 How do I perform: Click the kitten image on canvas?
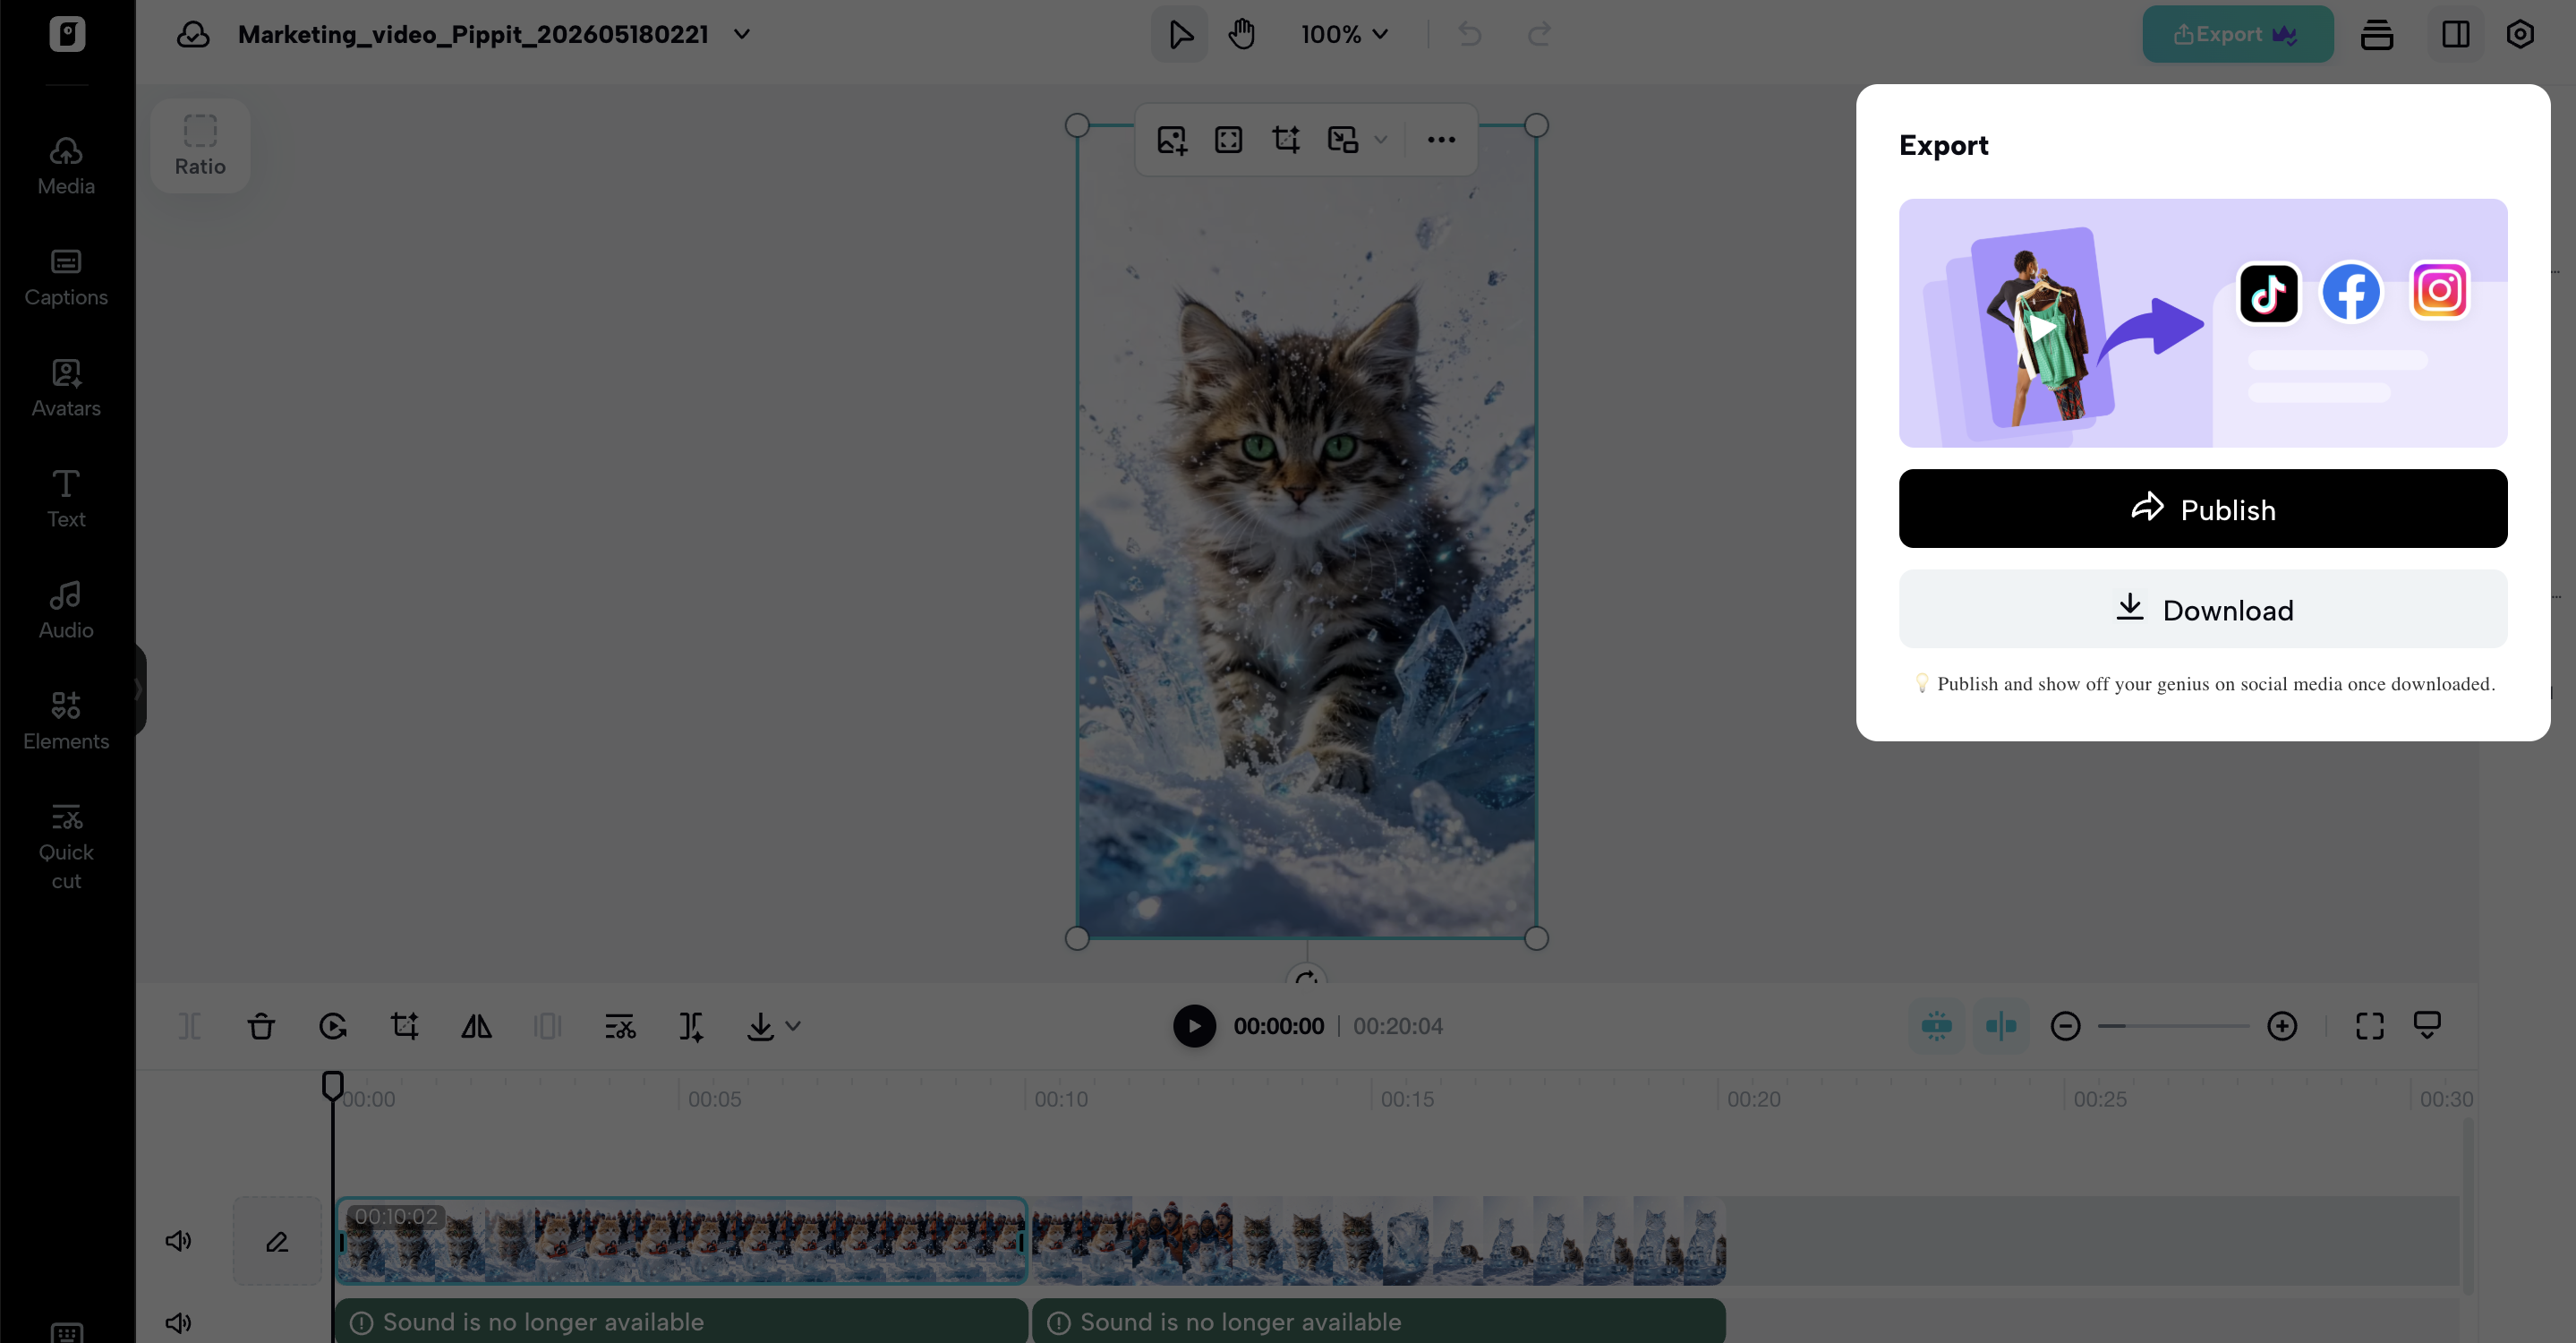[1307, 531]
